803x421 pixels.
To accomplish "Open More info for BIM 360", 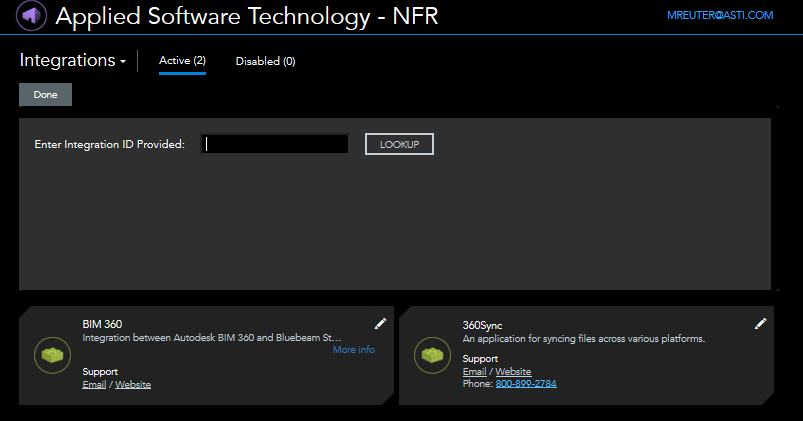I will coord(353,350).
